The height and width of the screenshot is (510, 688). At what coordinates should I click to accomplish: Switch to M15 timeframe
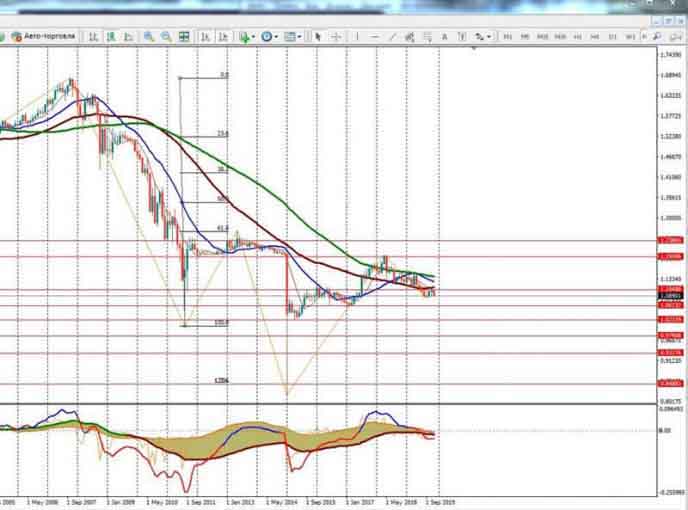[x=542, y=37]
